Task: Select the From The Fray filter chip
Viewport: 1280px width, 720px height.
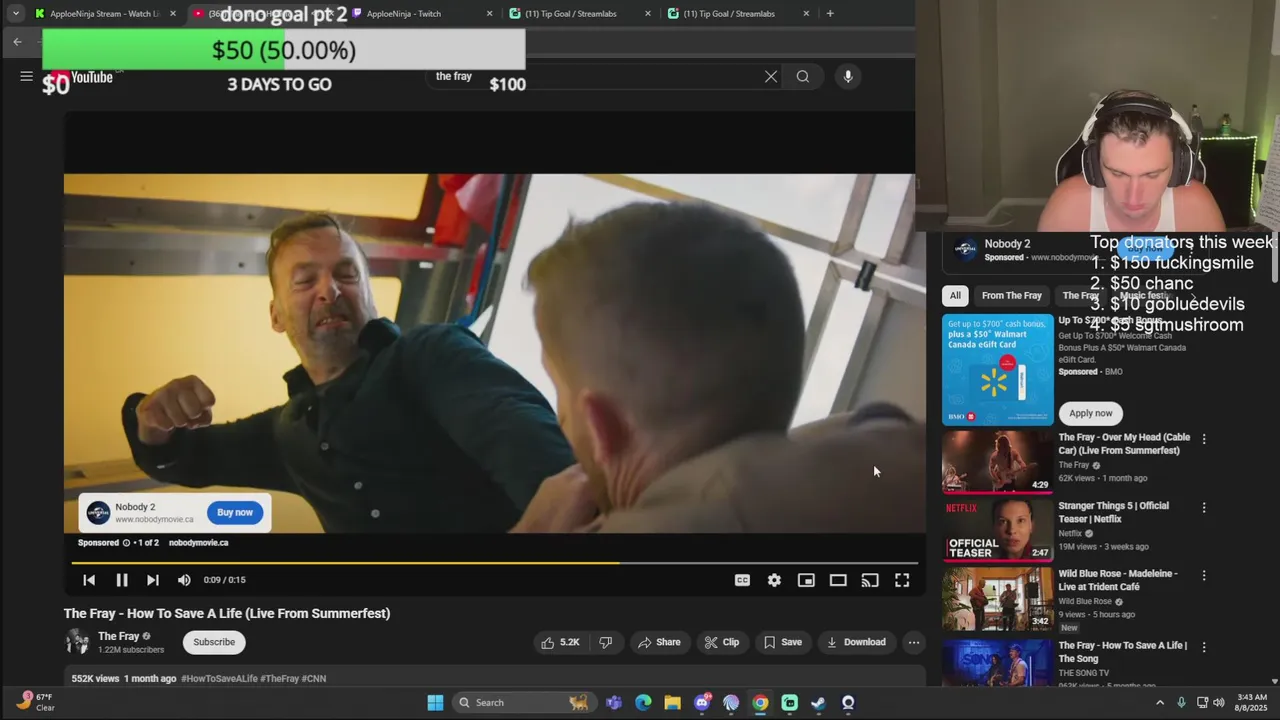Action: (x=1011, y=295)
